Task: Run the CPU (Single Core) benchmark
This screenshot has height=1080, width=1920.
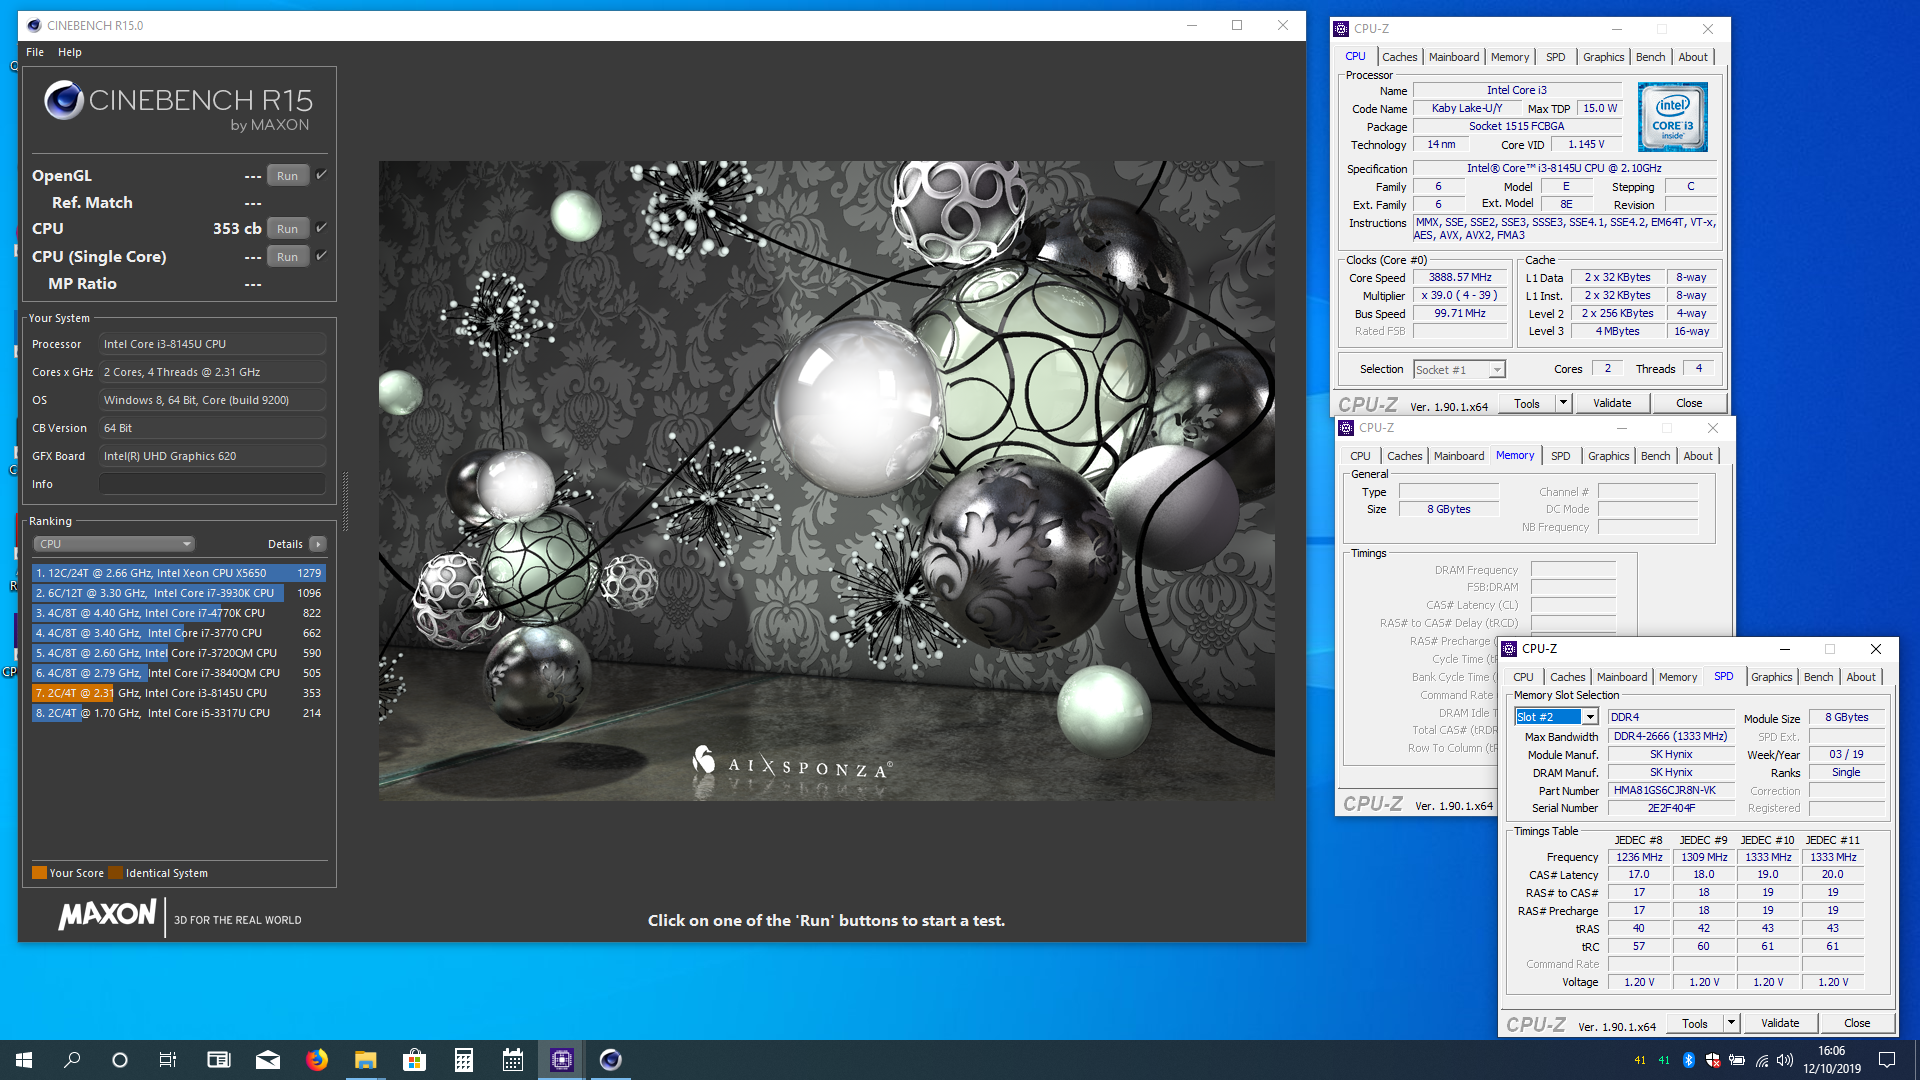Action: 288,256
